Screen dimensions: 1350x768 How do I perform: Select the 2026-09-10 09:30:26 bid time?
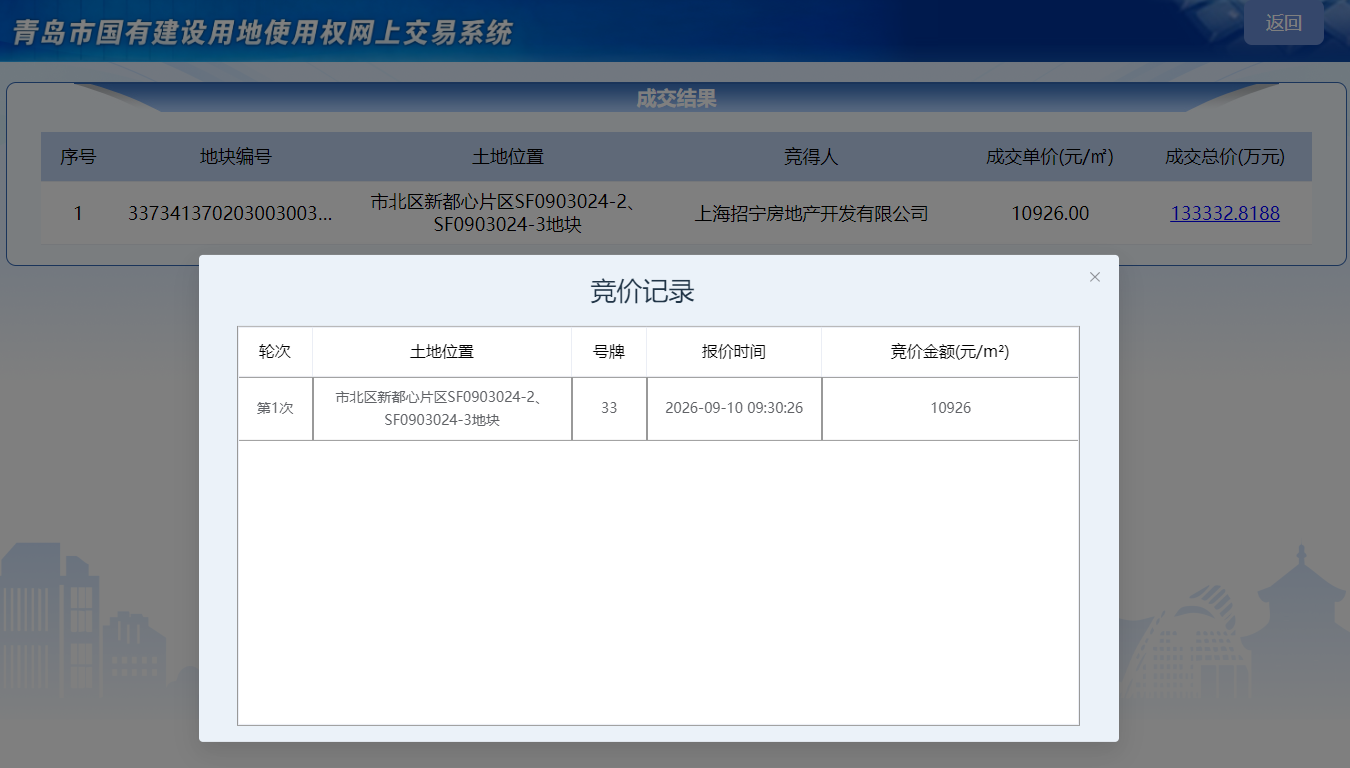tap(734, 408)
